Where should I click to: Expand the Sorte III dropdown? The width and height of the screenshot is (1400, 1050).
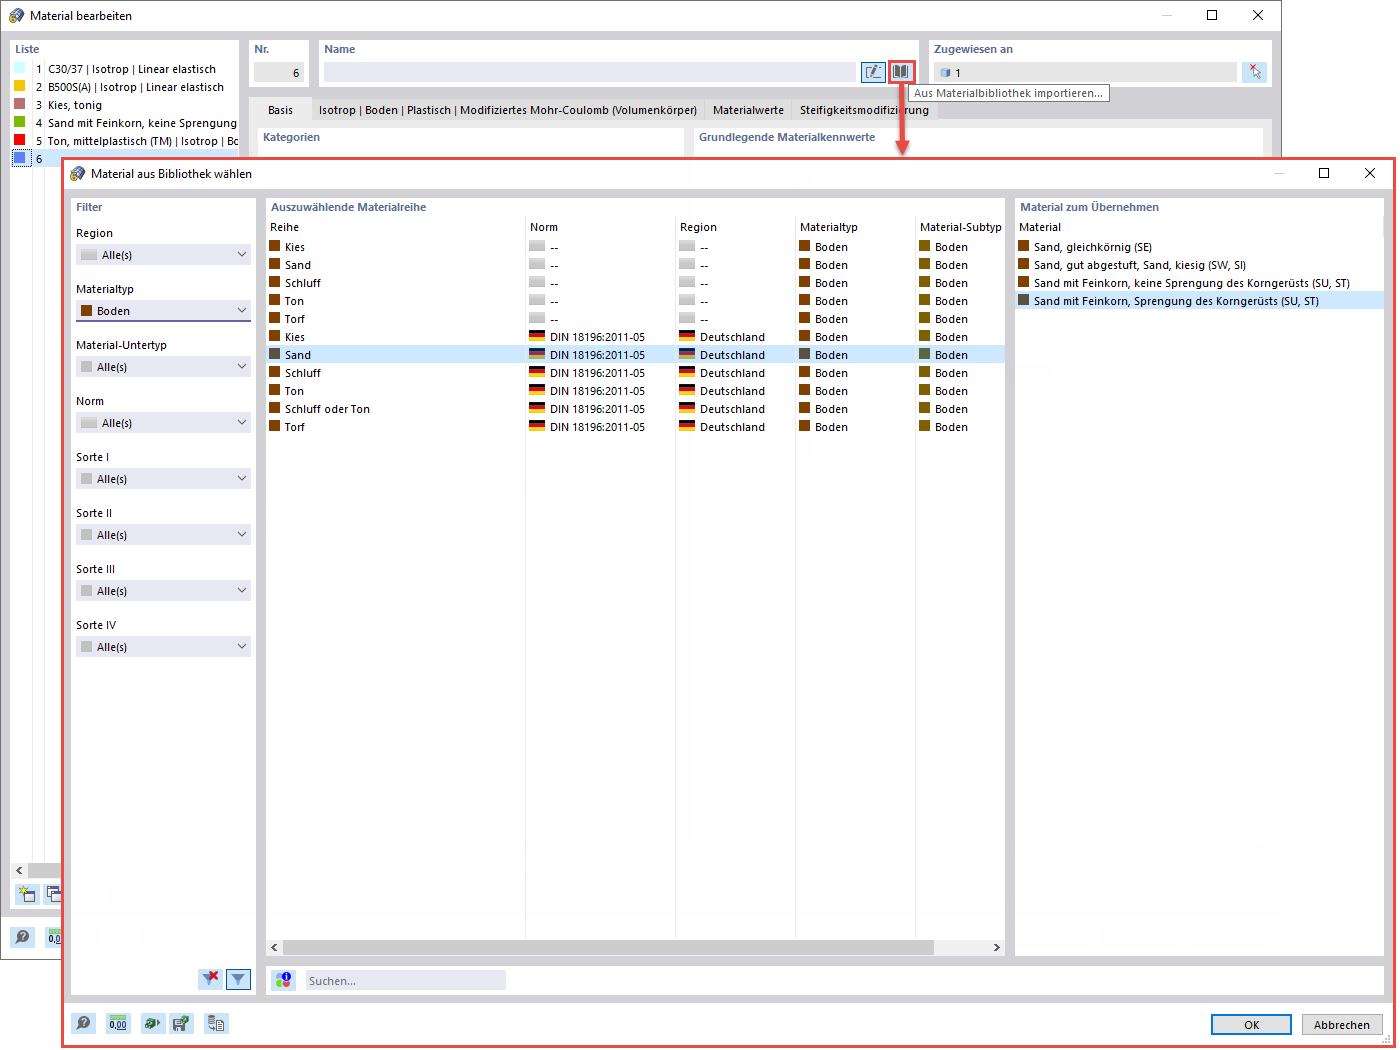coord(163,591)
